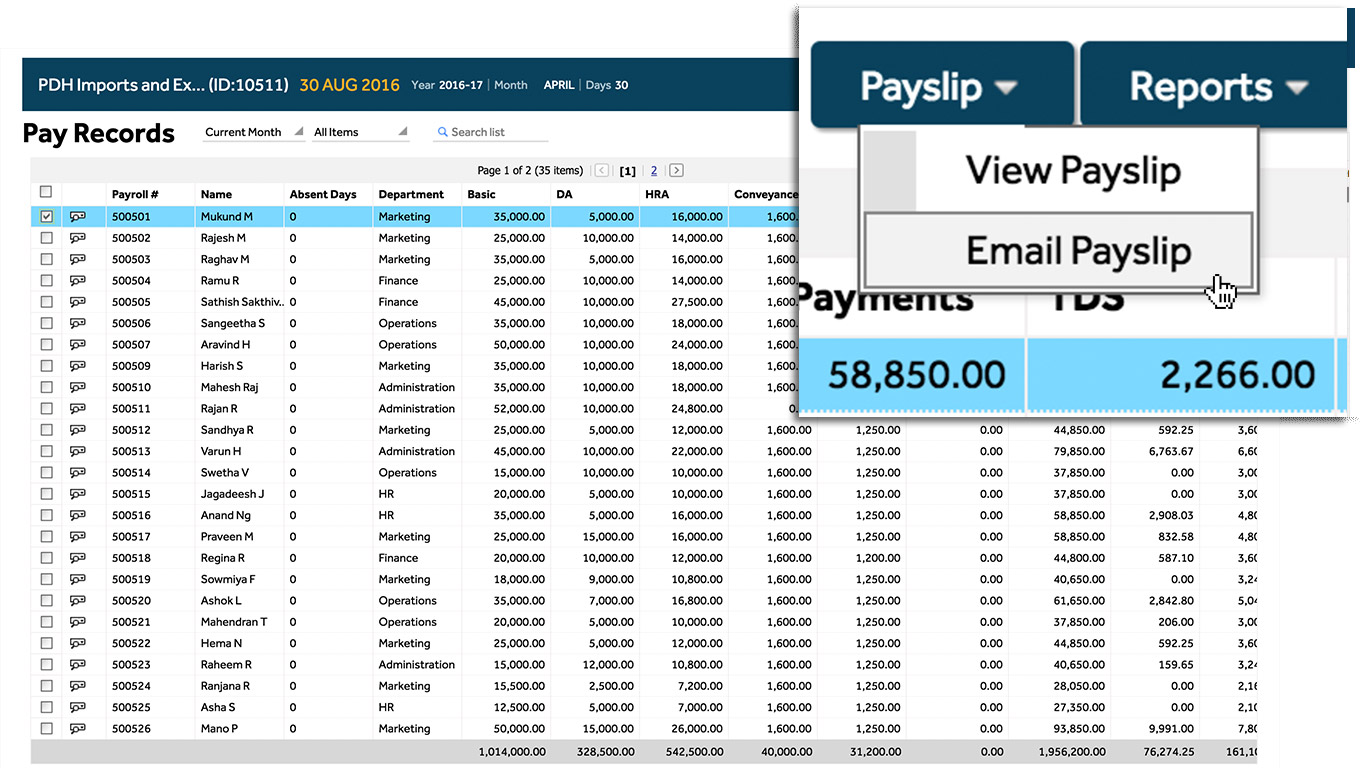The height and width of the screenshot is (770, 1363).
Task: Sort by the Absent Days column
Action: click(323, 194)
